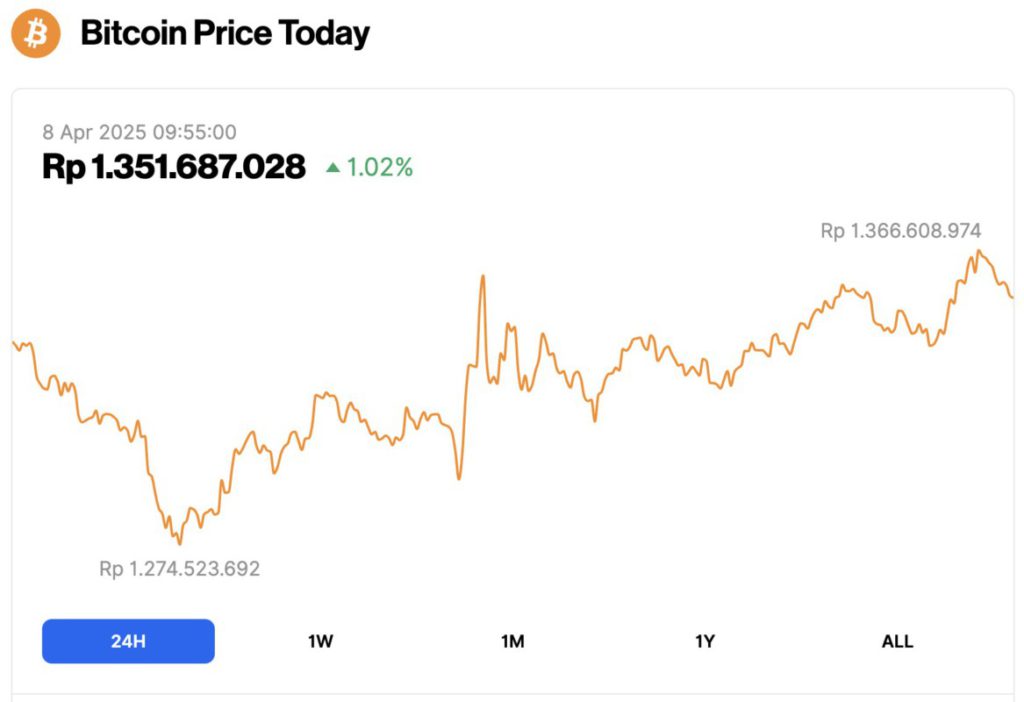Click the high price label Rp 1.366.608.974

(900, 231)
